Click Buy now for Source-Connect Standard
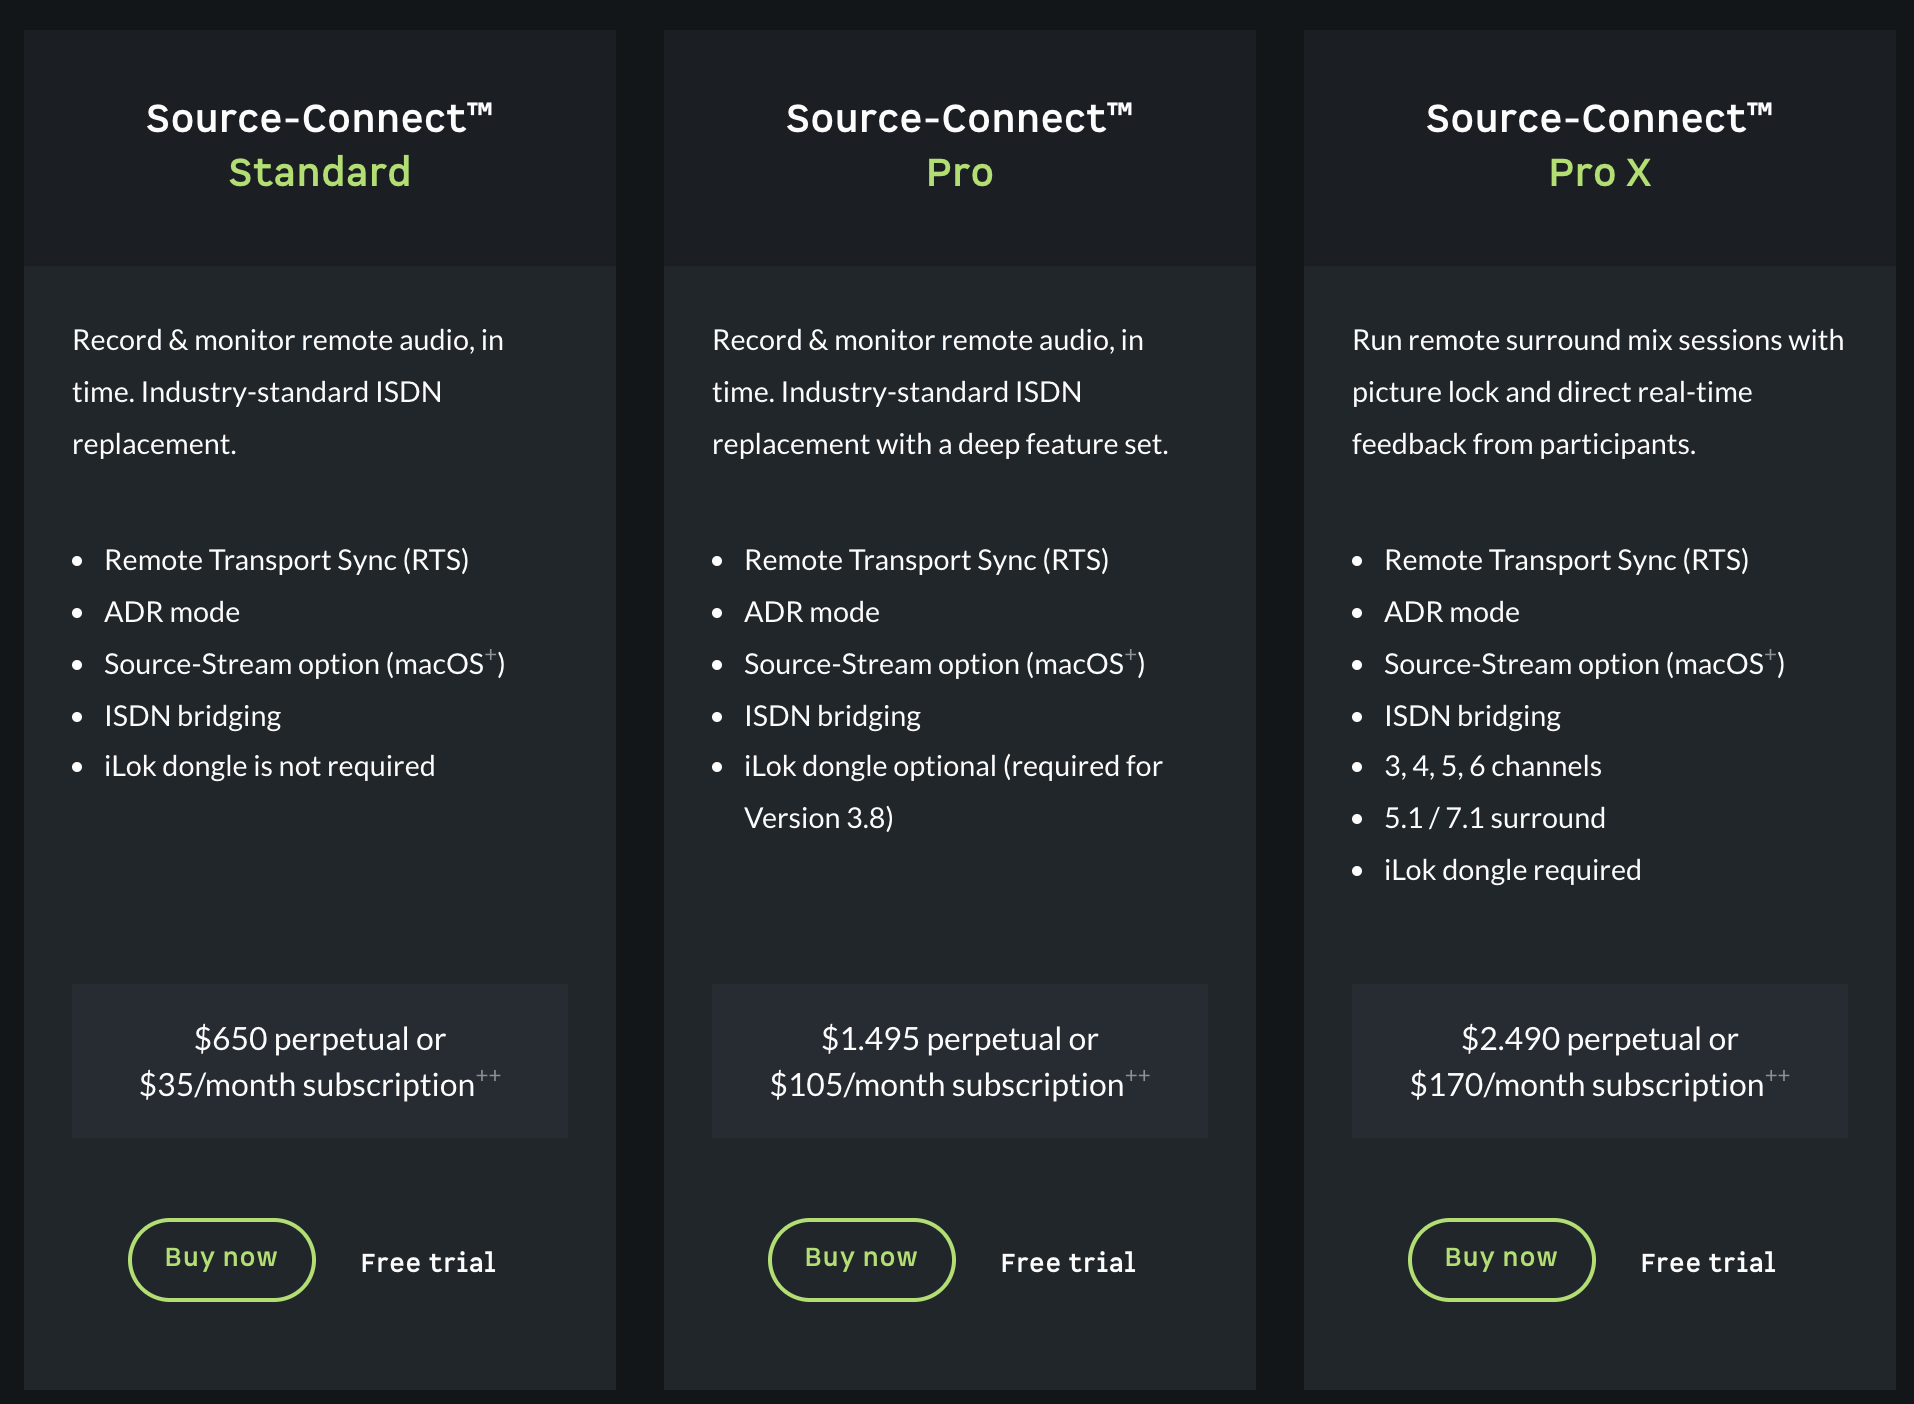The height and width of the screenshot is (1404, 1914). (x=221, y=1259)
